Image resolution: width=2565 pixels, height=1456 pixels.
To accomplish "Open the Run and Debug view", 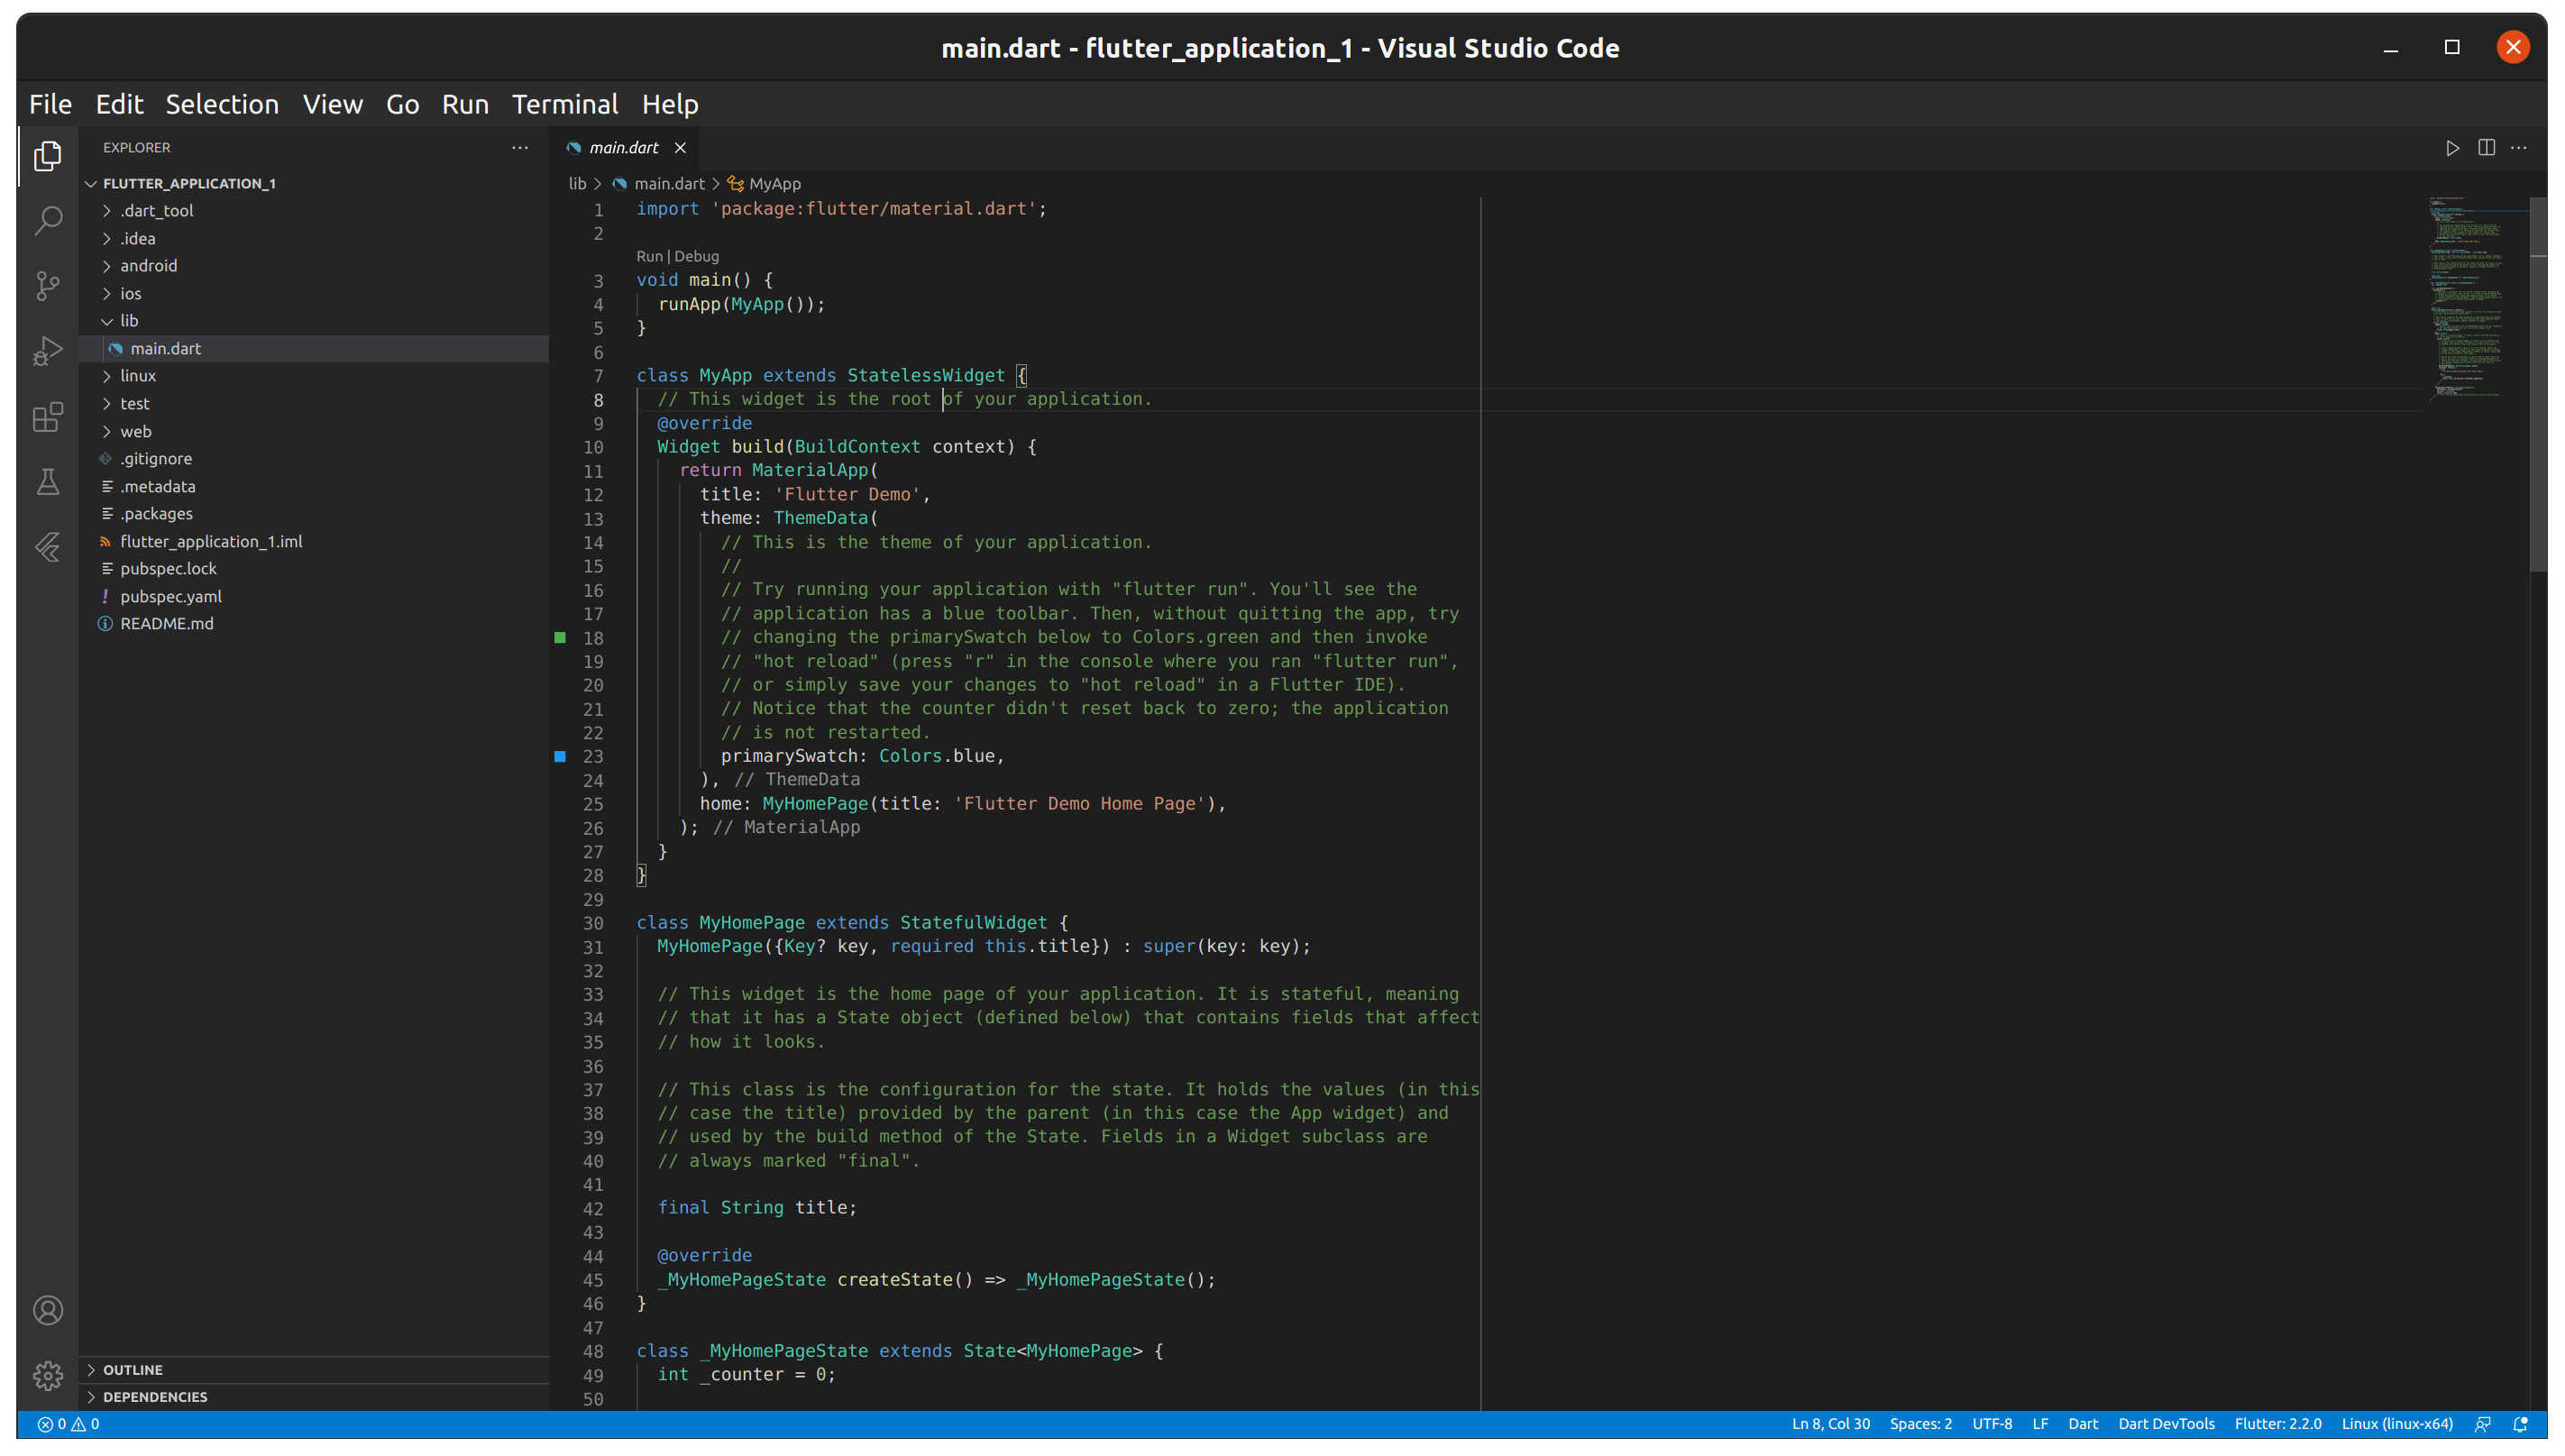I will coord(47,351).
